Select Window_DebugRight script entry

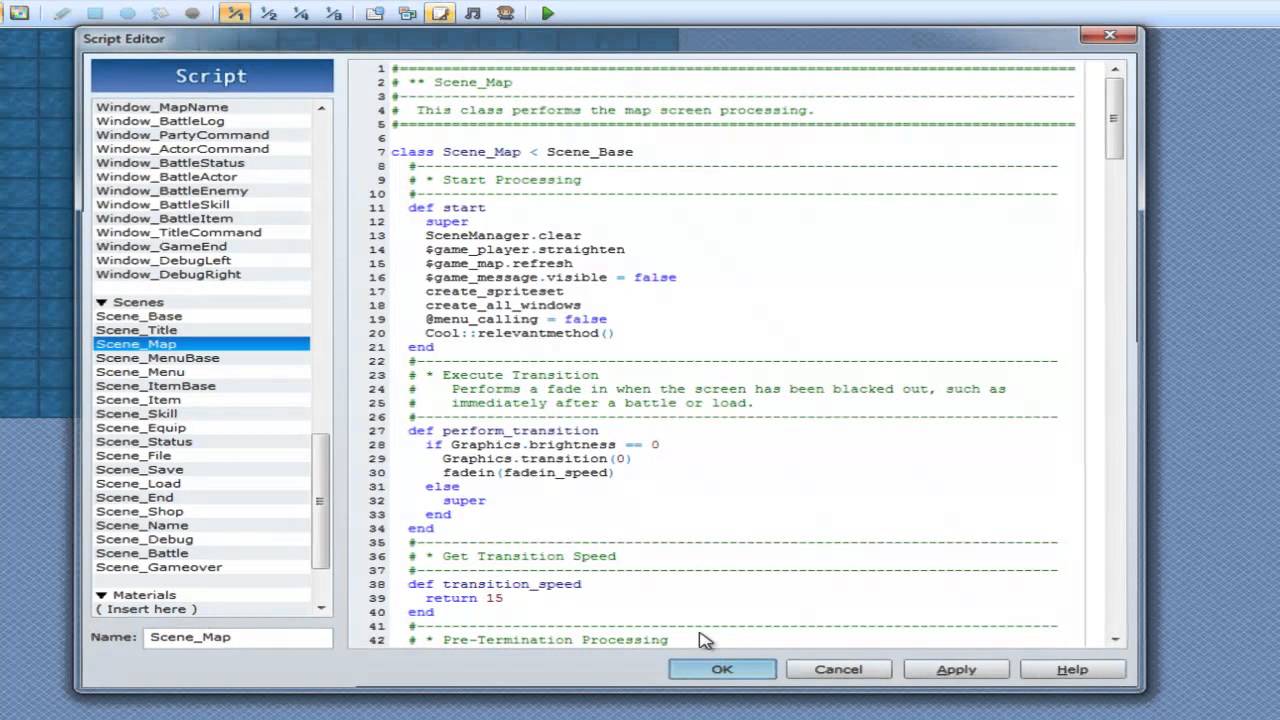pyautogui.click(x=202, y=274)
